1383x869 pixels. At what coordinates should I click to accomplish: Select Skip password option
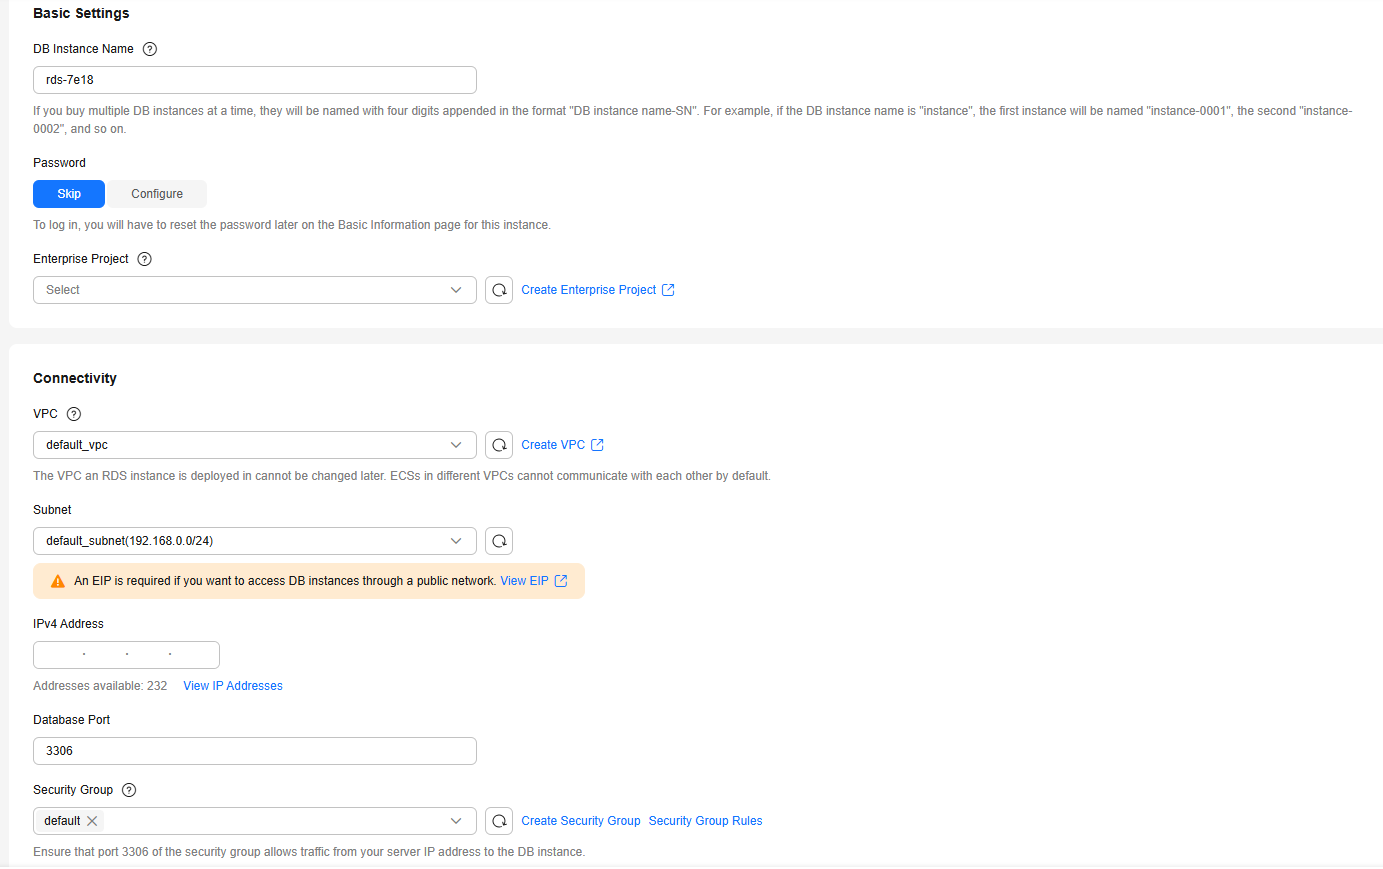click(69, 194)
